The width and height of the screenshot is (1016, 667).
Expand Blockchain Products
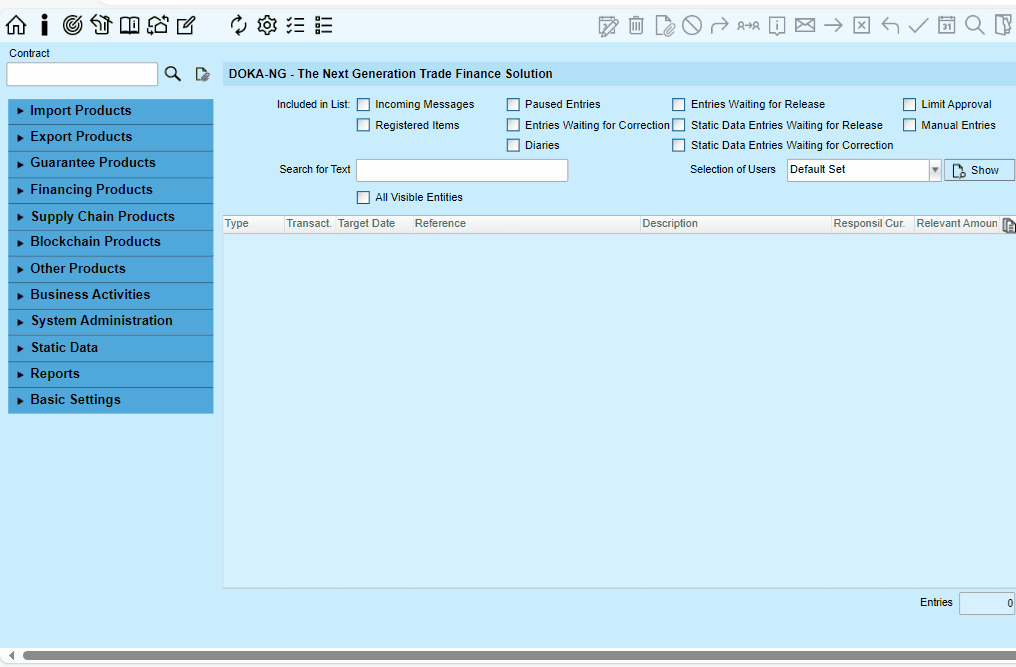click(111, 242)
